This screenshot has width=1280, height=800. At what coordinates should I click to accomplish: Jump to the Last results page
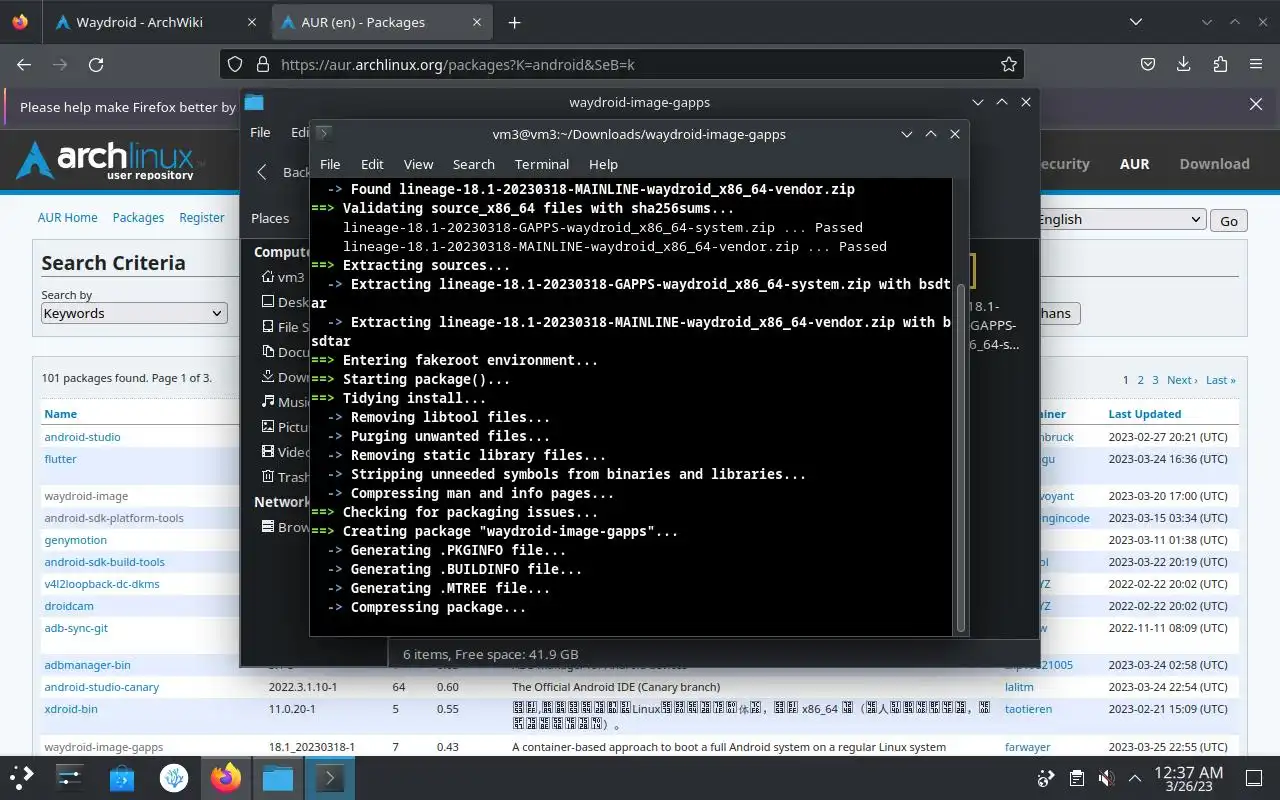pyautogui.click(x=1220, y=380)
